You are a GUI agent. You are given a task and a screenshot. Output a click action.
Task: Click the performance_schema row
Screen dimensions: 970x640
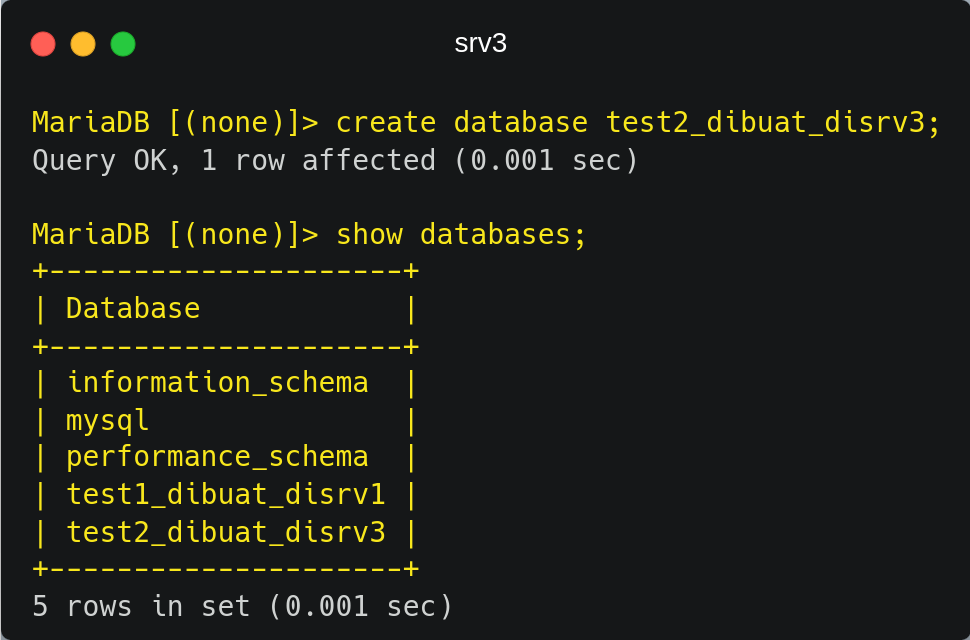pyautogui.click(x=225, y=457)
